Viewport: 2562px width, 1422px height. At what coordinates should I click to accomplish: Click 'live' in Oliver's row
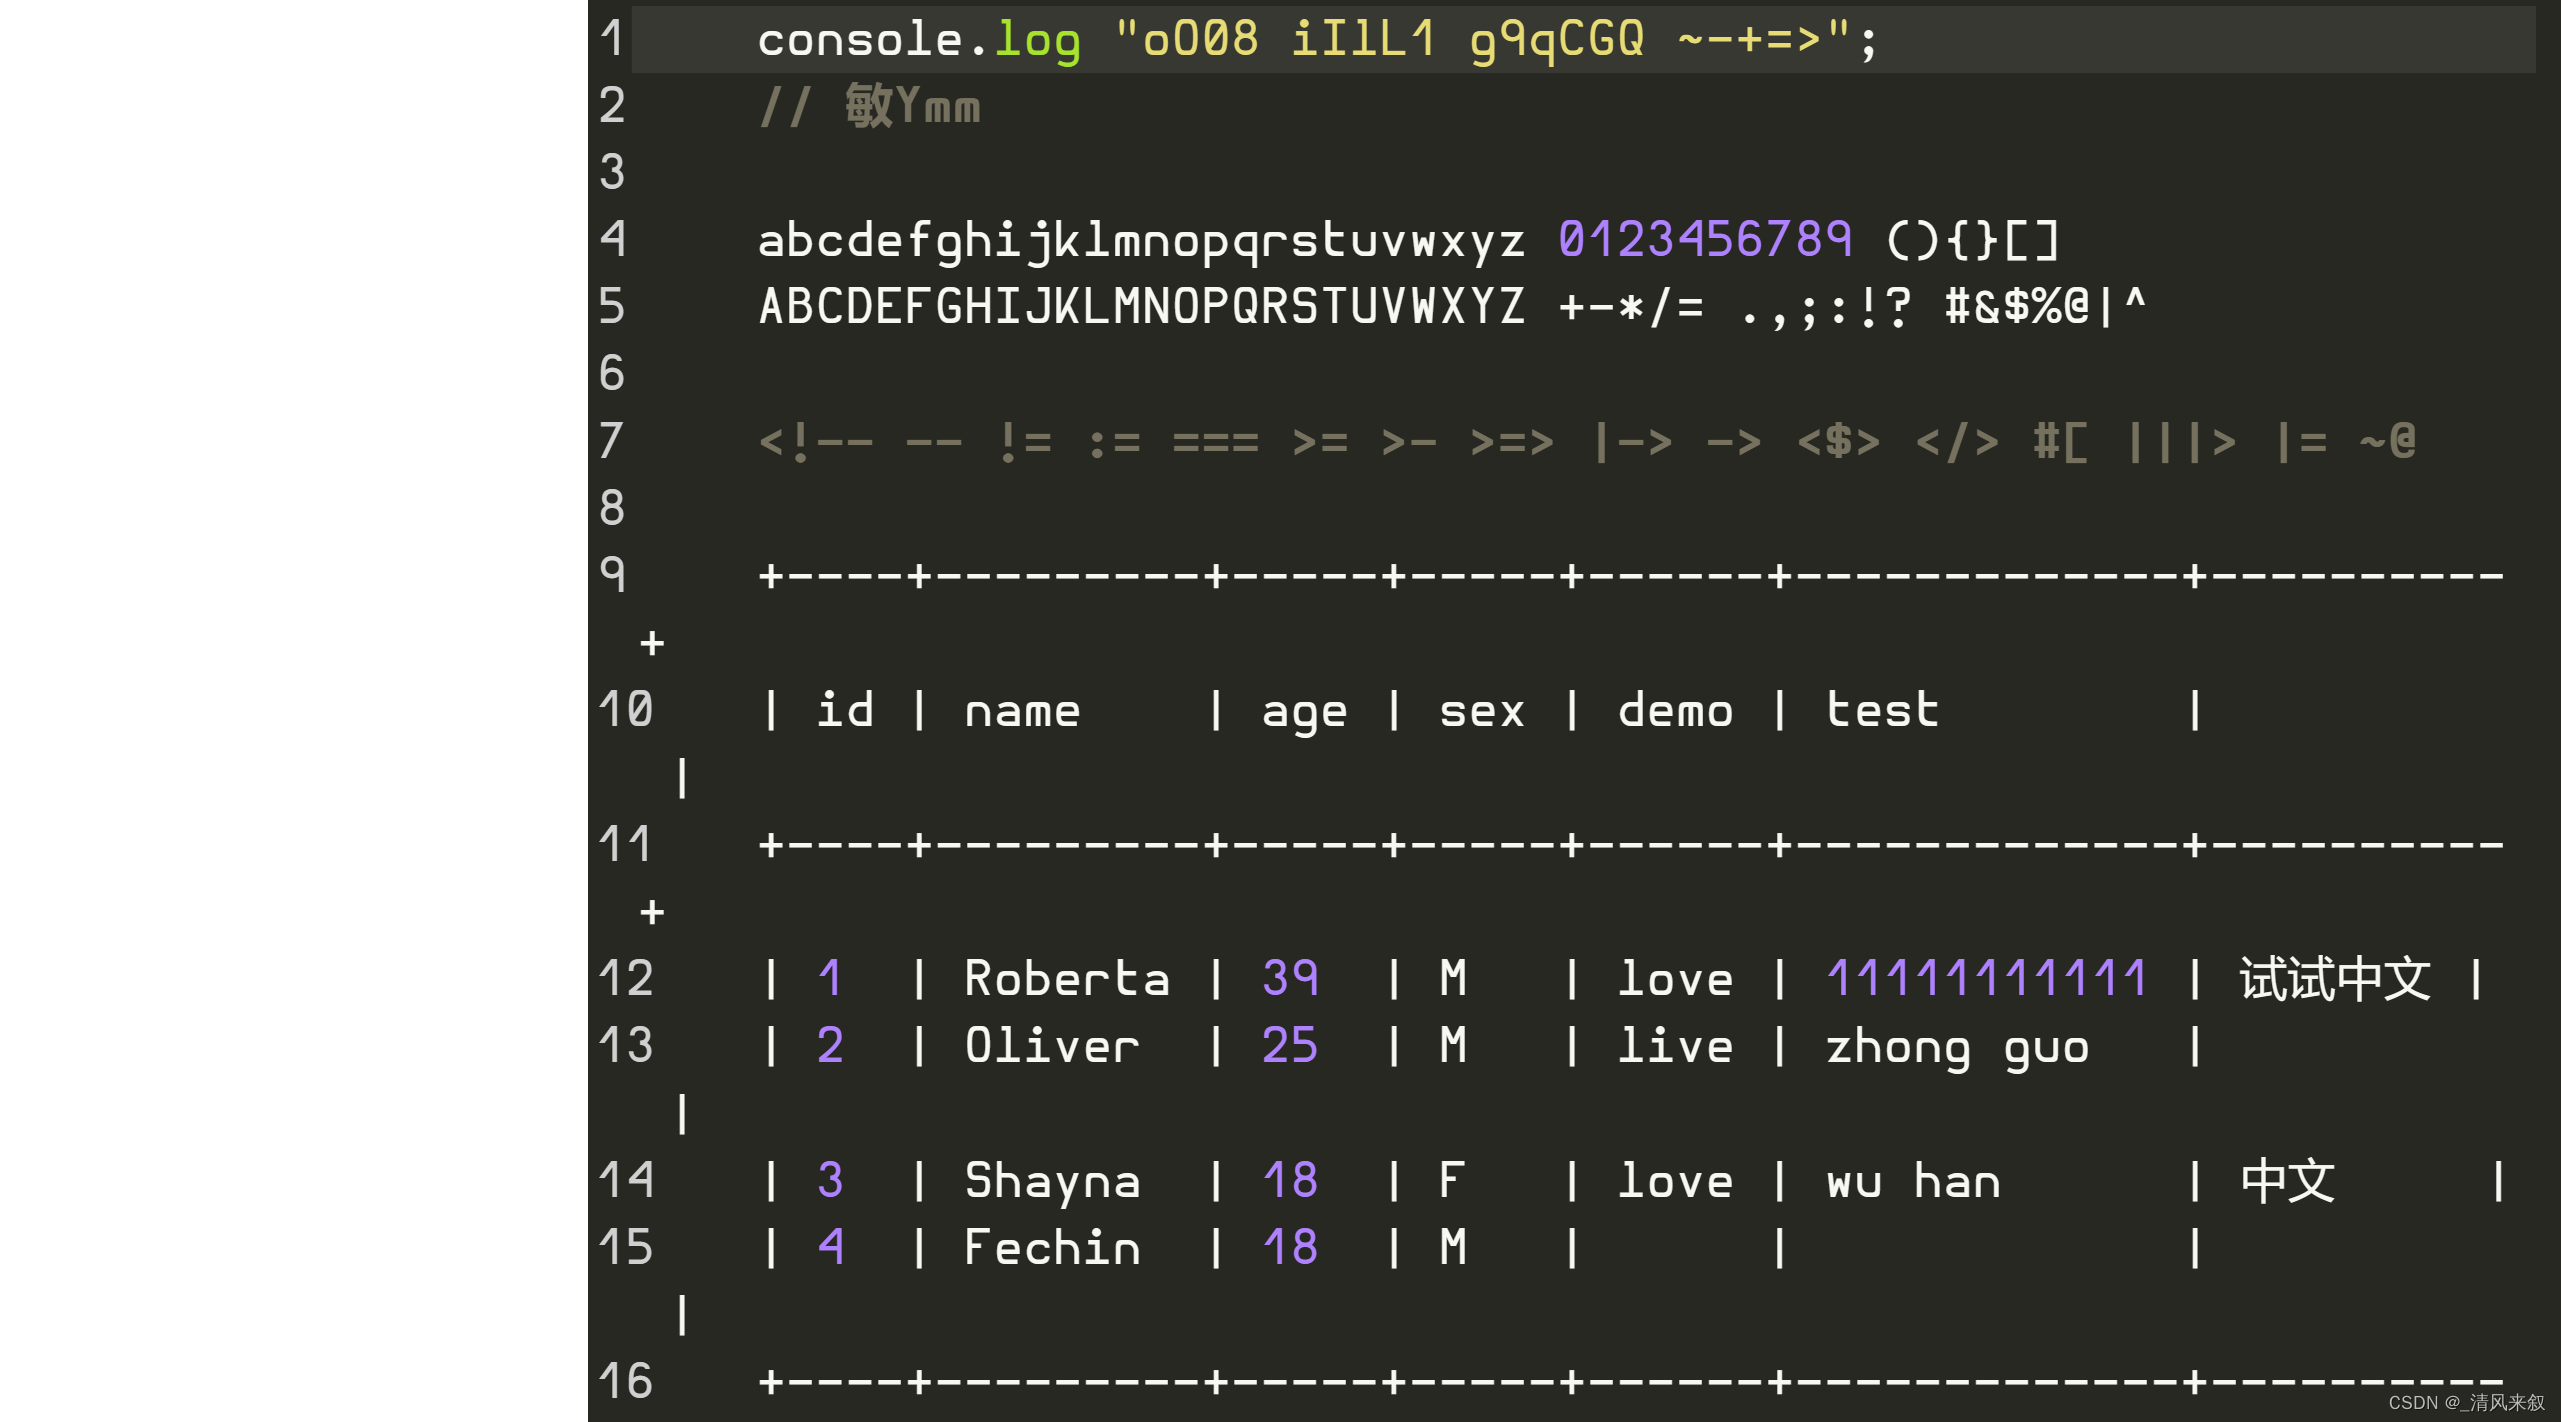pos(1675,1045)
